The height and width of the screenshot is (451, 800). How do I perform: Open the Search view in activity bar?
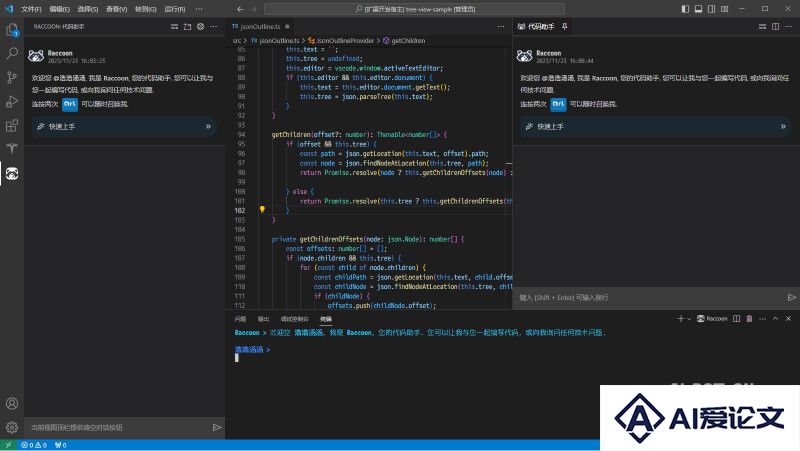(12, 53)
